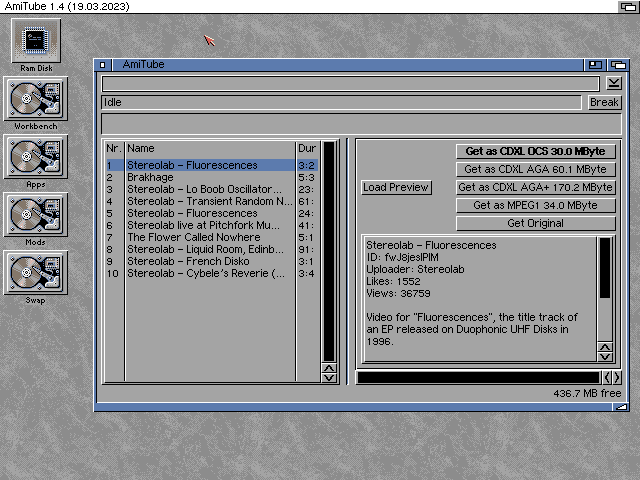Select Stereolab – Transient Random N... entry

(x=212, y=201)
